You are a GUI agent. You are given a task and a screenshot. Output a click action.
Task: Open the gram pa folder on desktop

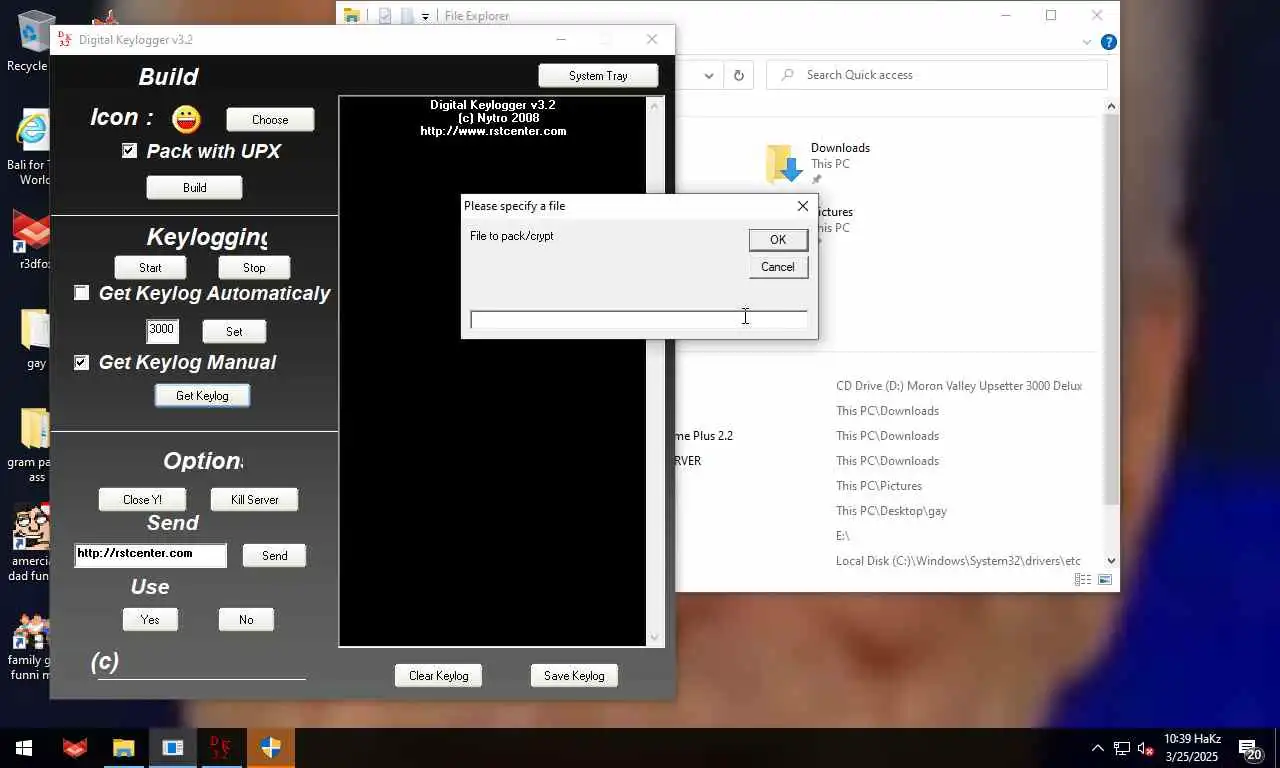coord(32,445)
